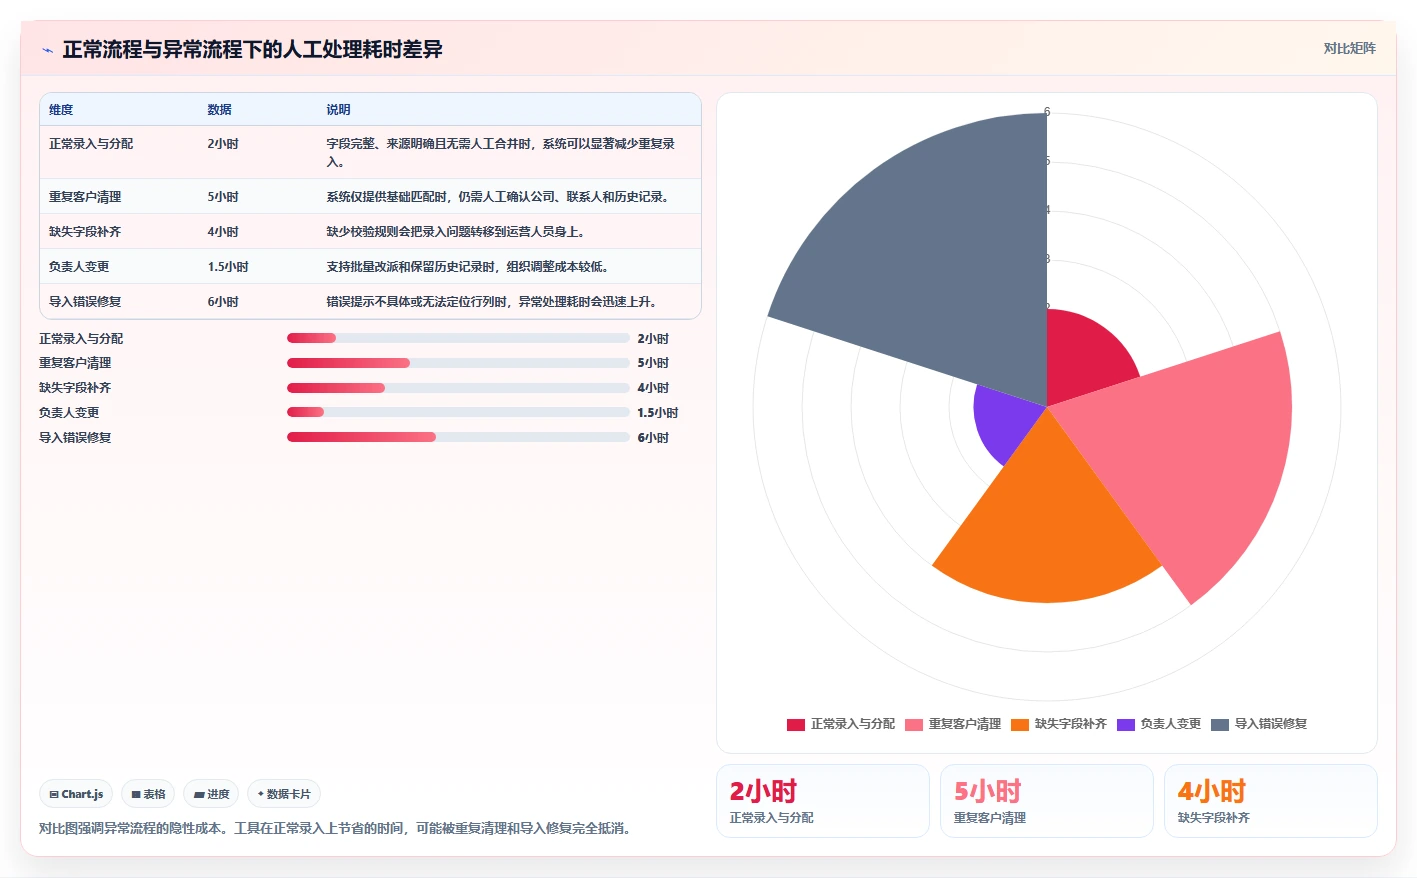
Task: Click the 维度 column header
Action: pyautogui.click(x=61, y=110)
